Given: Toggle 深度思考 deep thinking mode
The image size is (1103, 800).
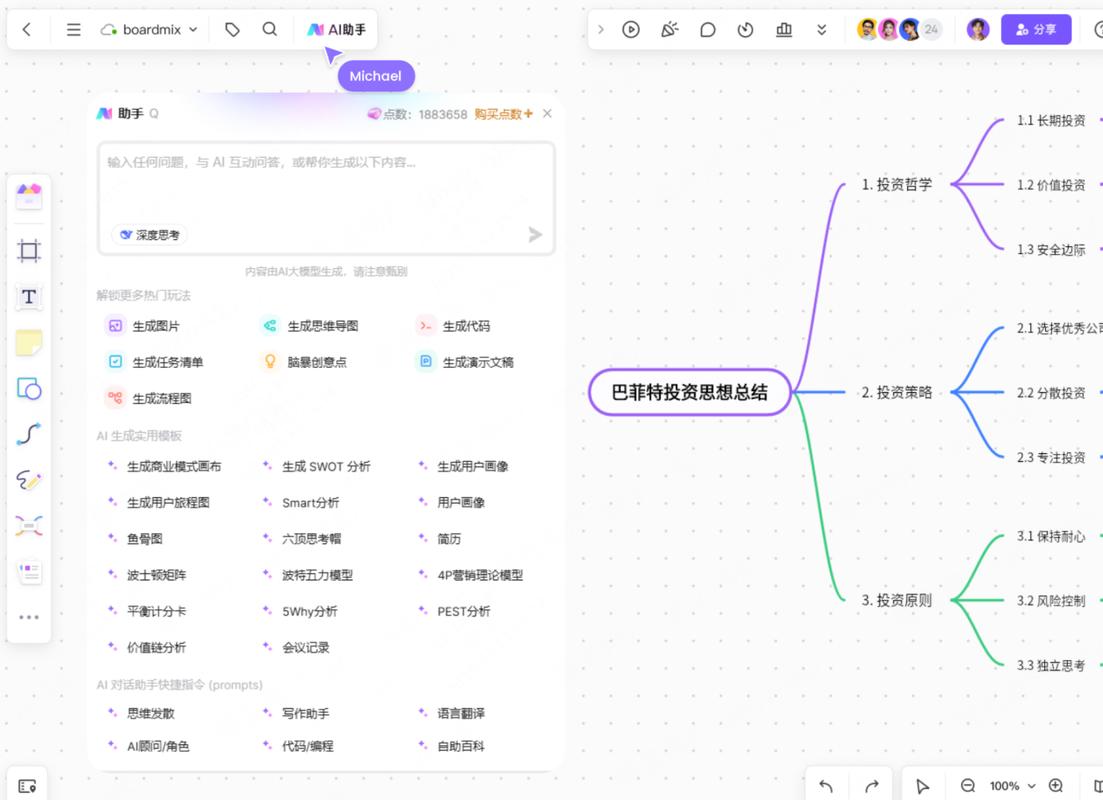Looking at the screenshot, I should 150,235.
